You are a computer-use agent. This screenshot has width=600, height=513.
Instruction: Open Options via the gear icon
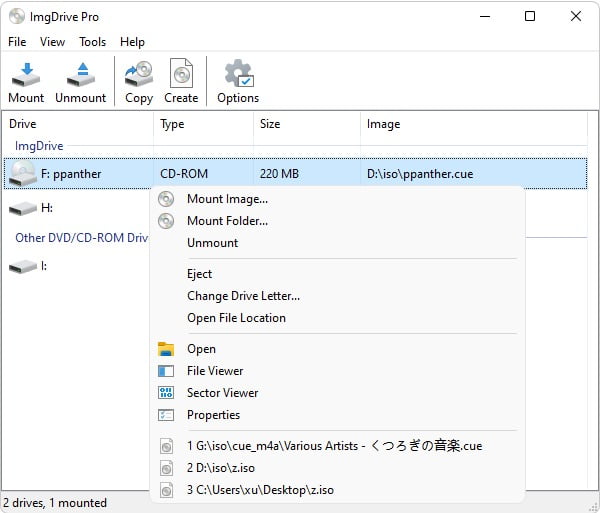click(x=239, y=73)
